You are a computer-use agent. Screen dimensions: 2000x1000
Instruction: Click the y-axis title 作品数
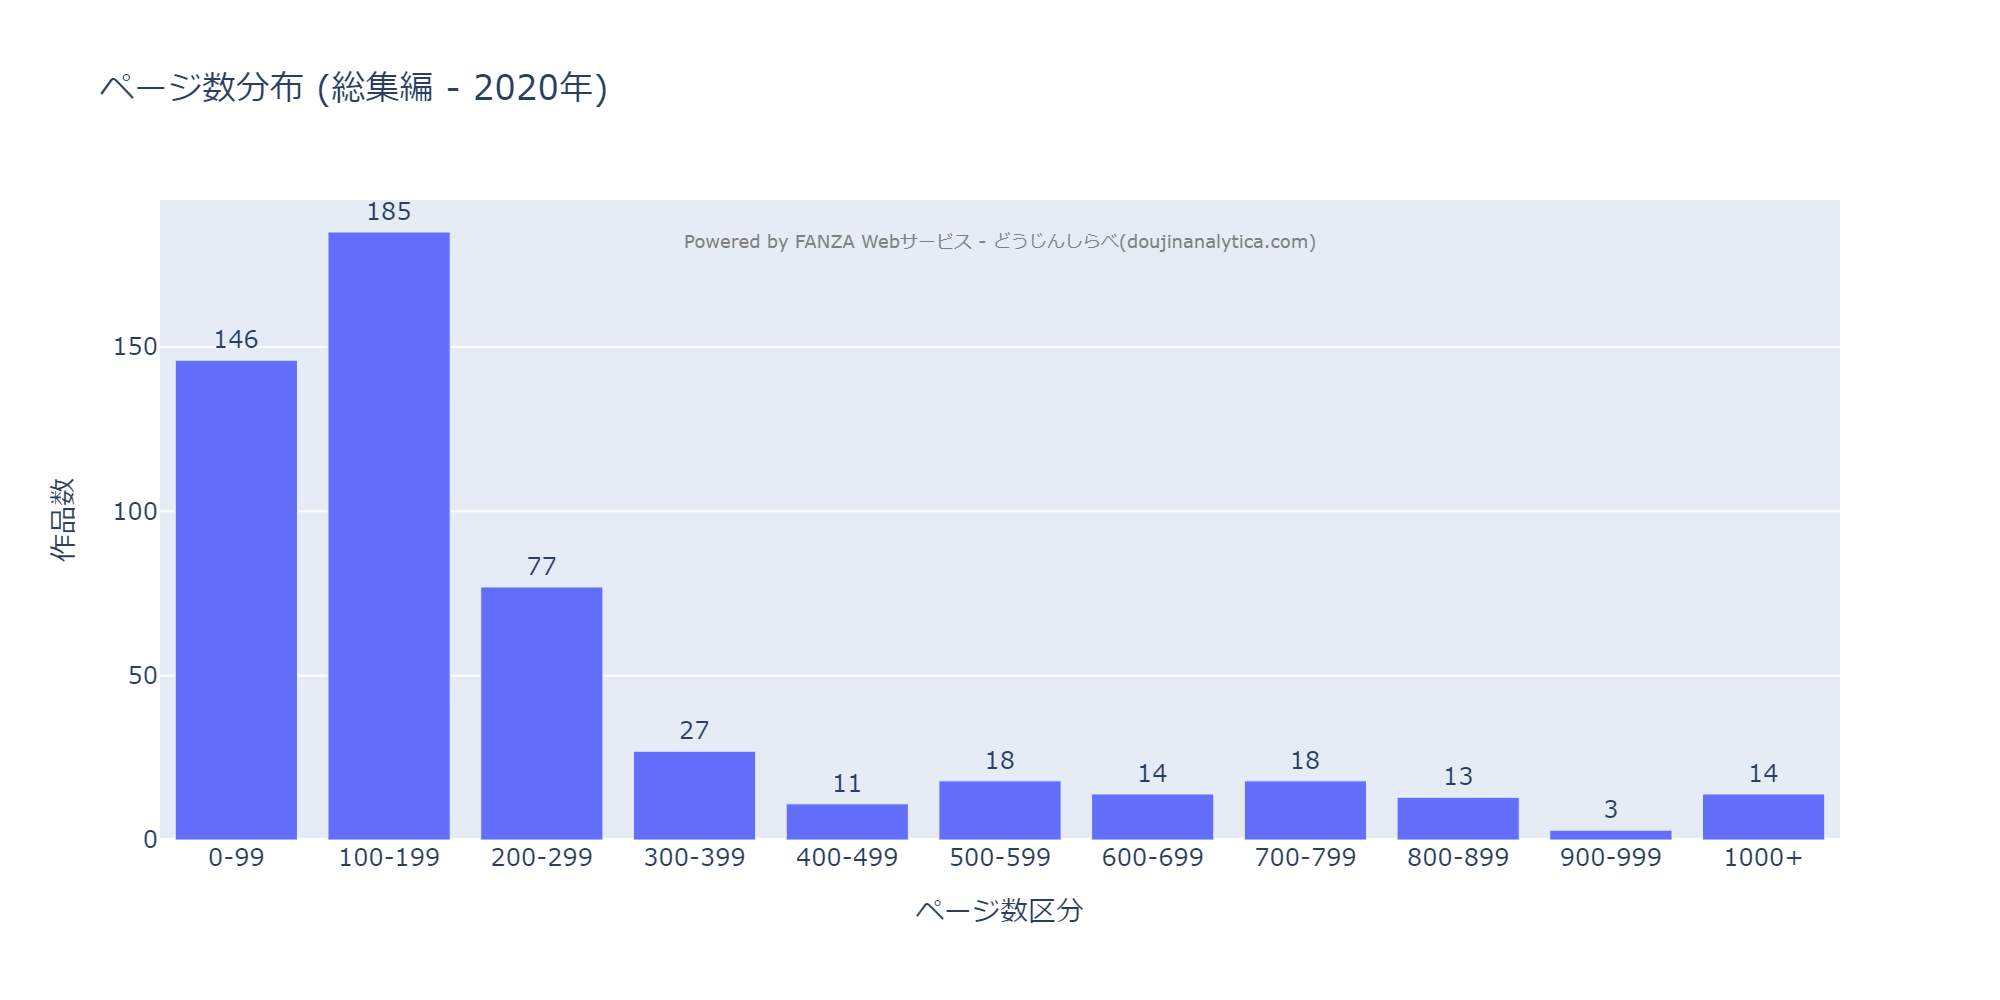[62, 519]
